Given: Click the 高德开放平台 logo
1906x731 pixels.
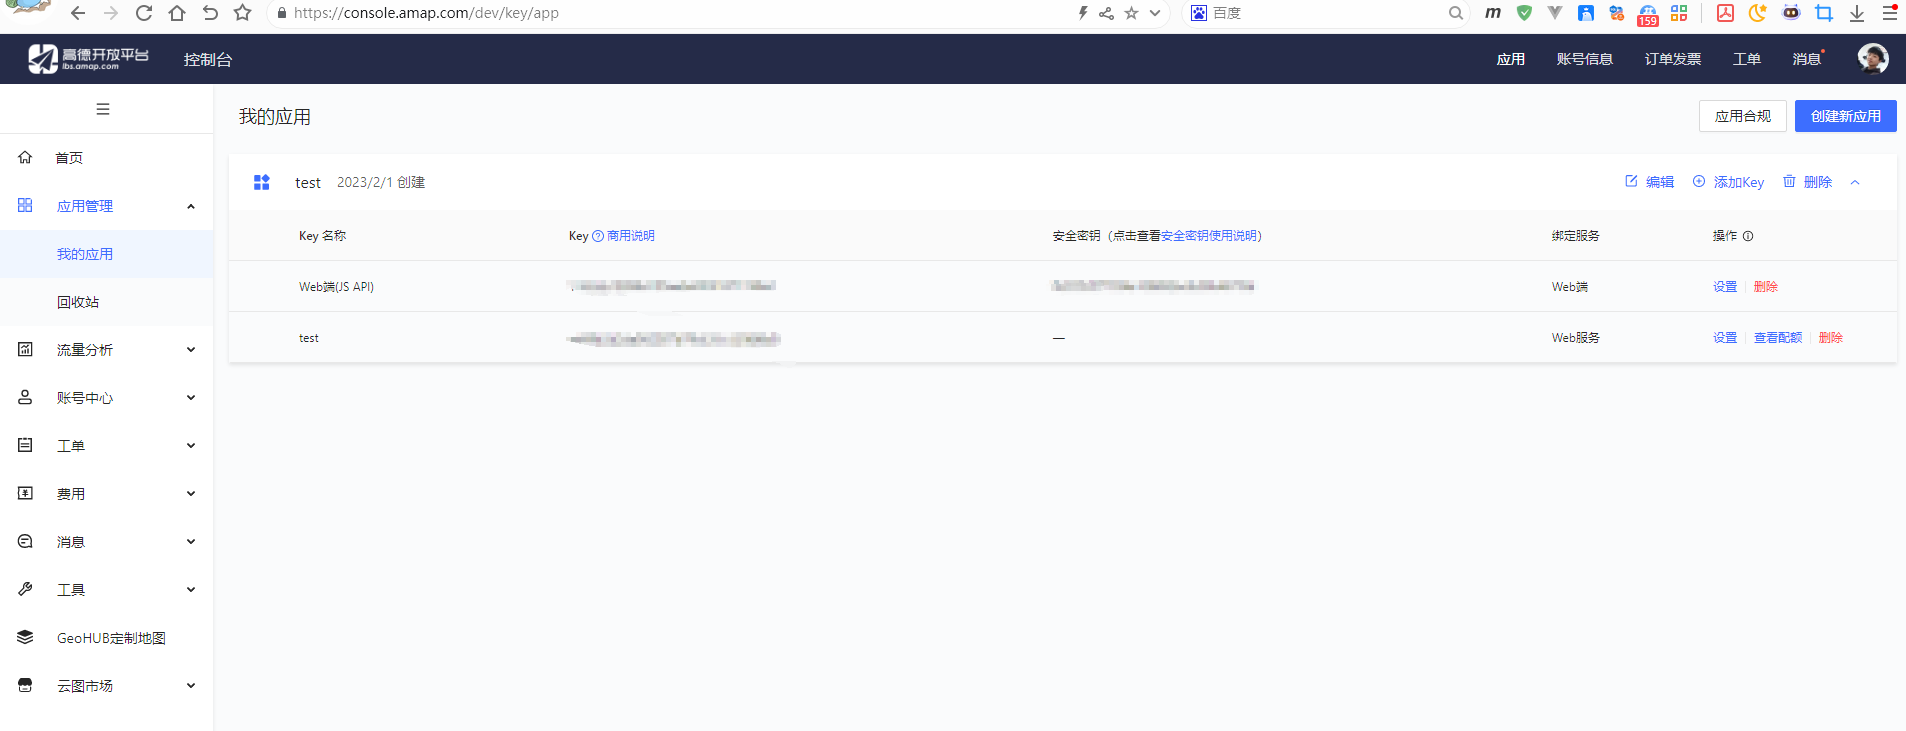Looking at the screenshot, I should (88, 59).
